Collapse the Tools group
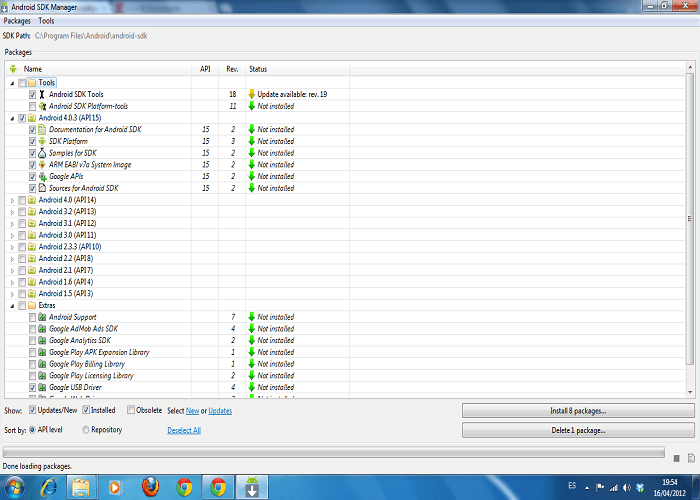The width and height of the screenshot is (700, 500). pyautogui.click(x=12, y=83)
